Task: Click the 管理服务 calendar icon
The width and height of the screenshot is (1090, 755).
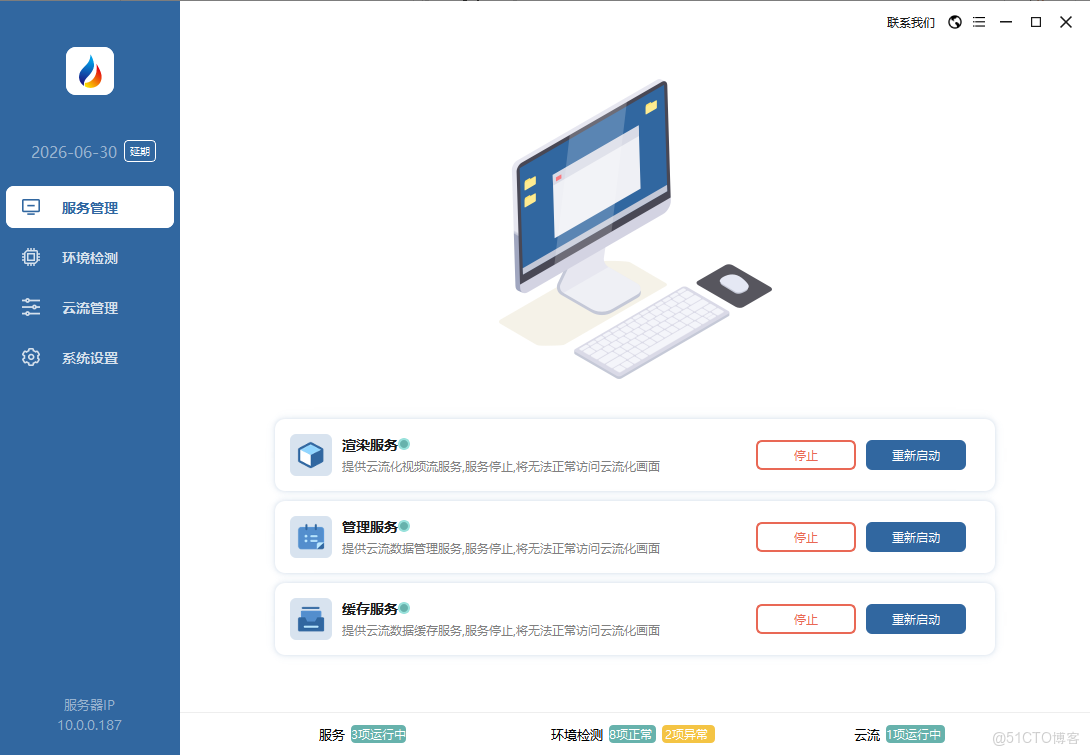Action: [x=311, y=537]
